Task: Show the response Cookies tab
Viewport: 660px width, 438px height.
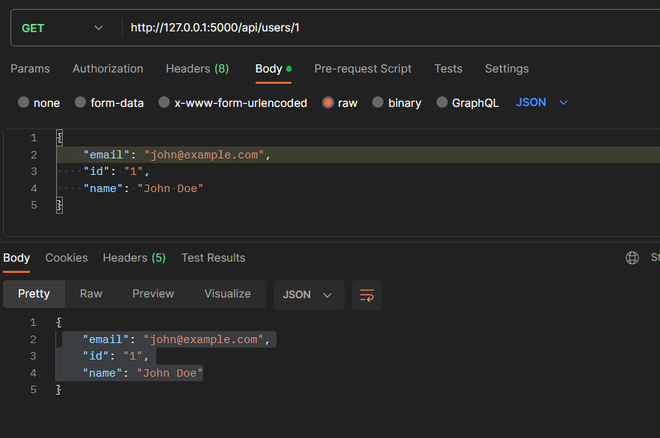Action: click(66, 258)
